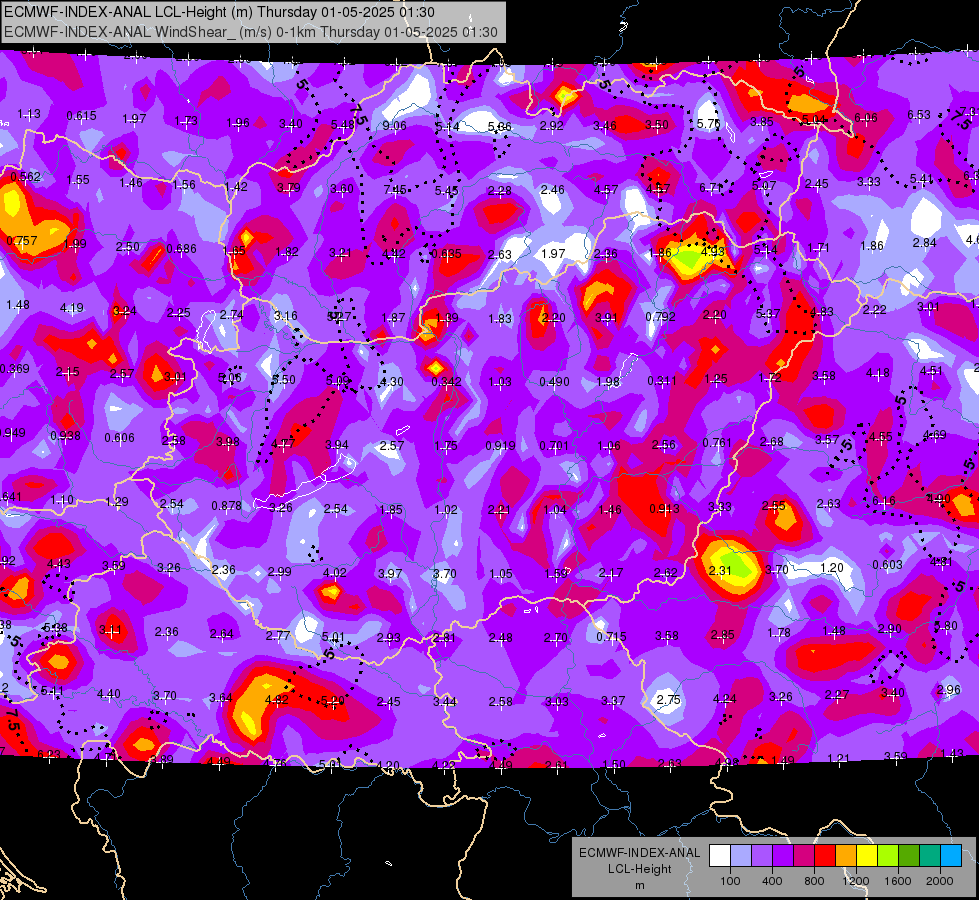
Task: Click the 2.75 wind shear value
Action: click(x=669, y=700)
